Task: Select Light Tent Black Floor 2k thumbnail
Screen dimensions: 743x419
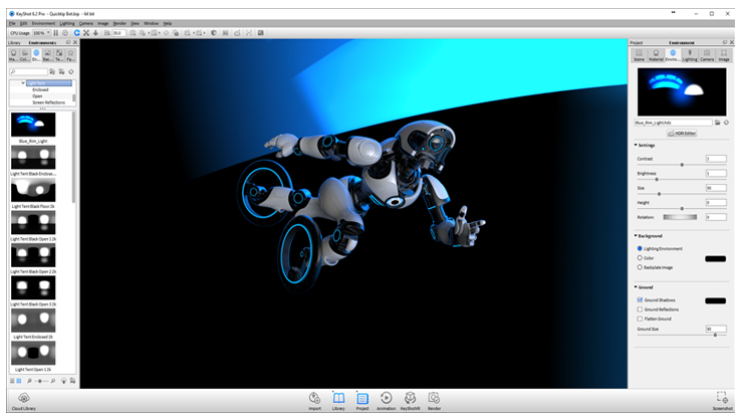Action: click(x=33, y=190)
